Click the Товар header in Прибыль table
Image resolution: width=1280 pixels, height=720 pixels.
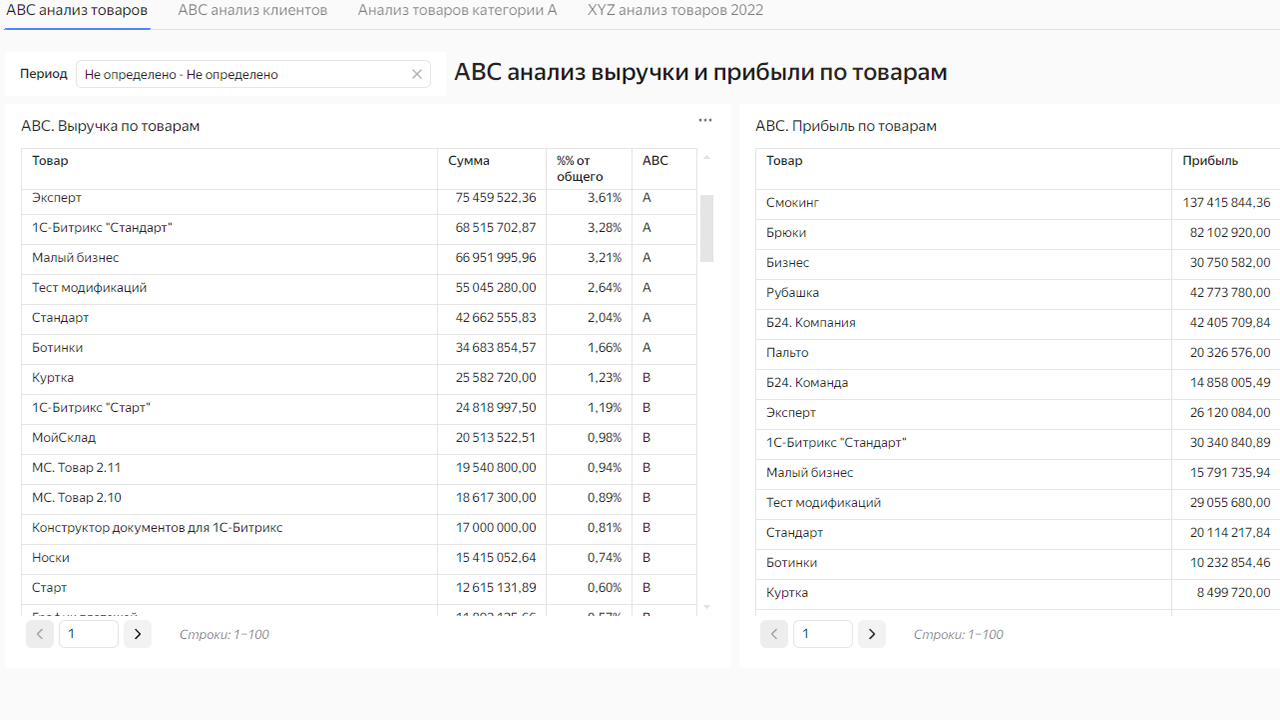[x=785, y=161]
